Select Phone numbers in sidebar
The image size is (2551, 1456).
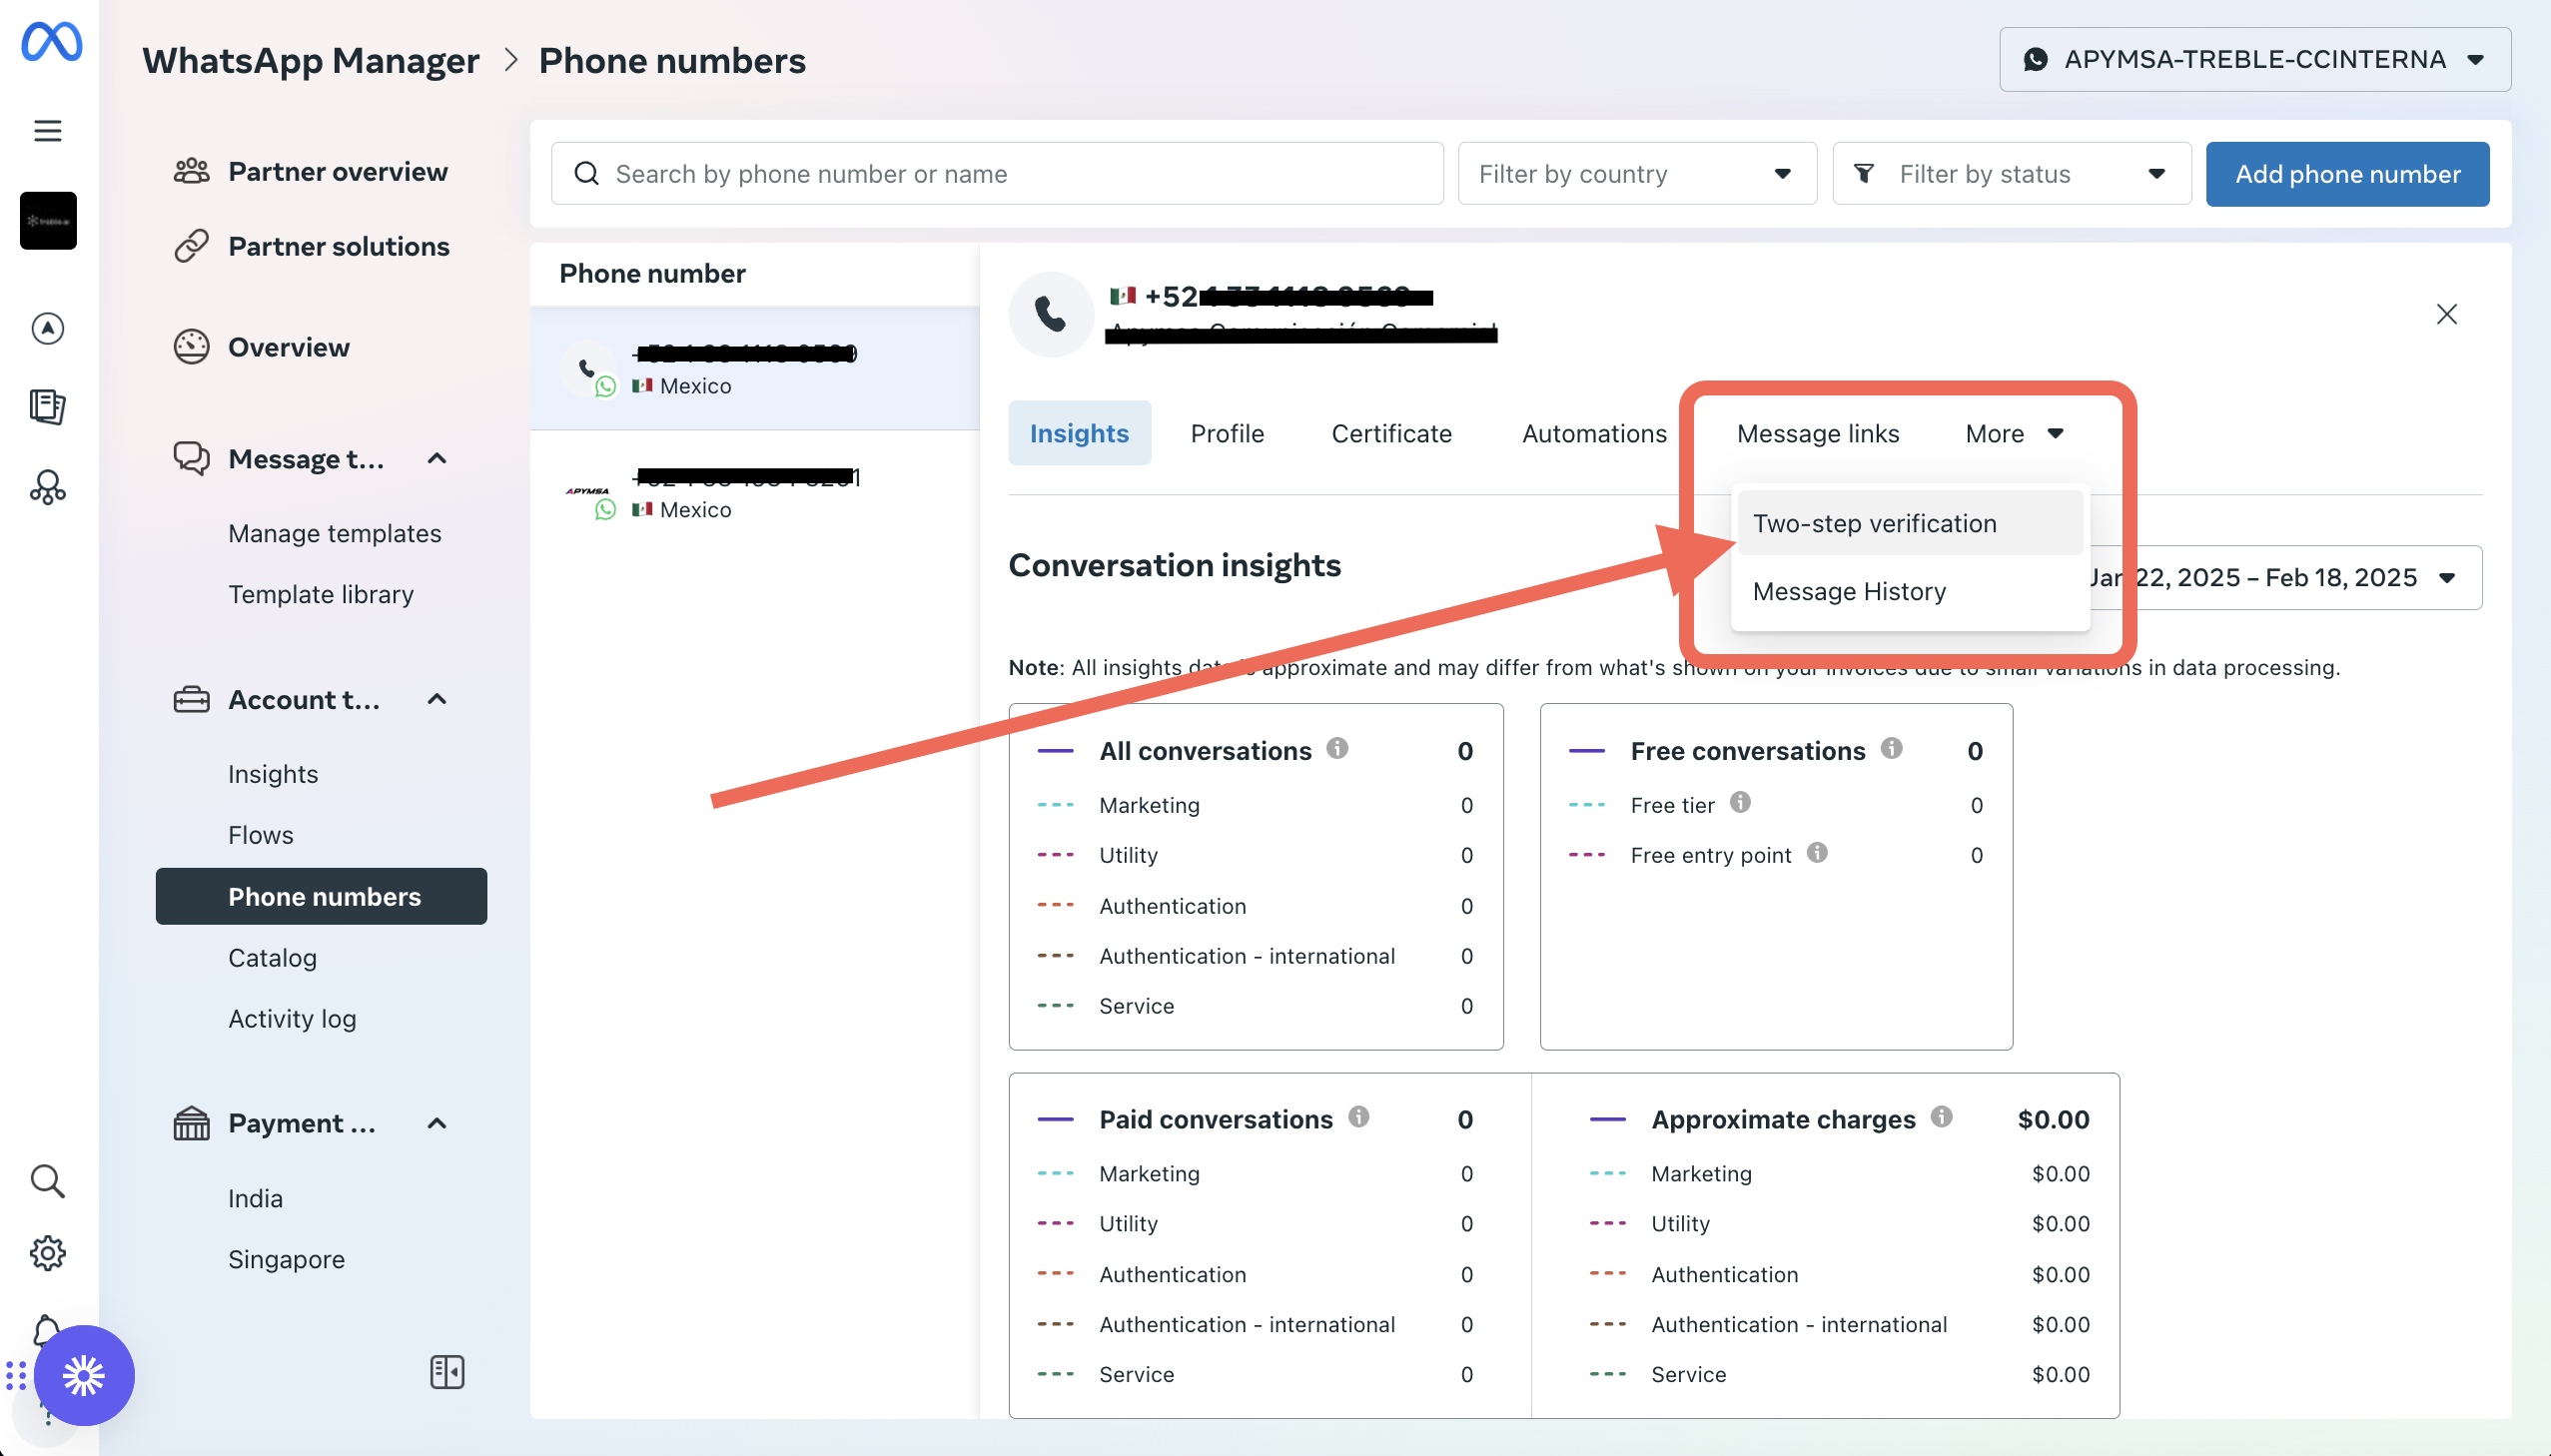click(321, 896)
